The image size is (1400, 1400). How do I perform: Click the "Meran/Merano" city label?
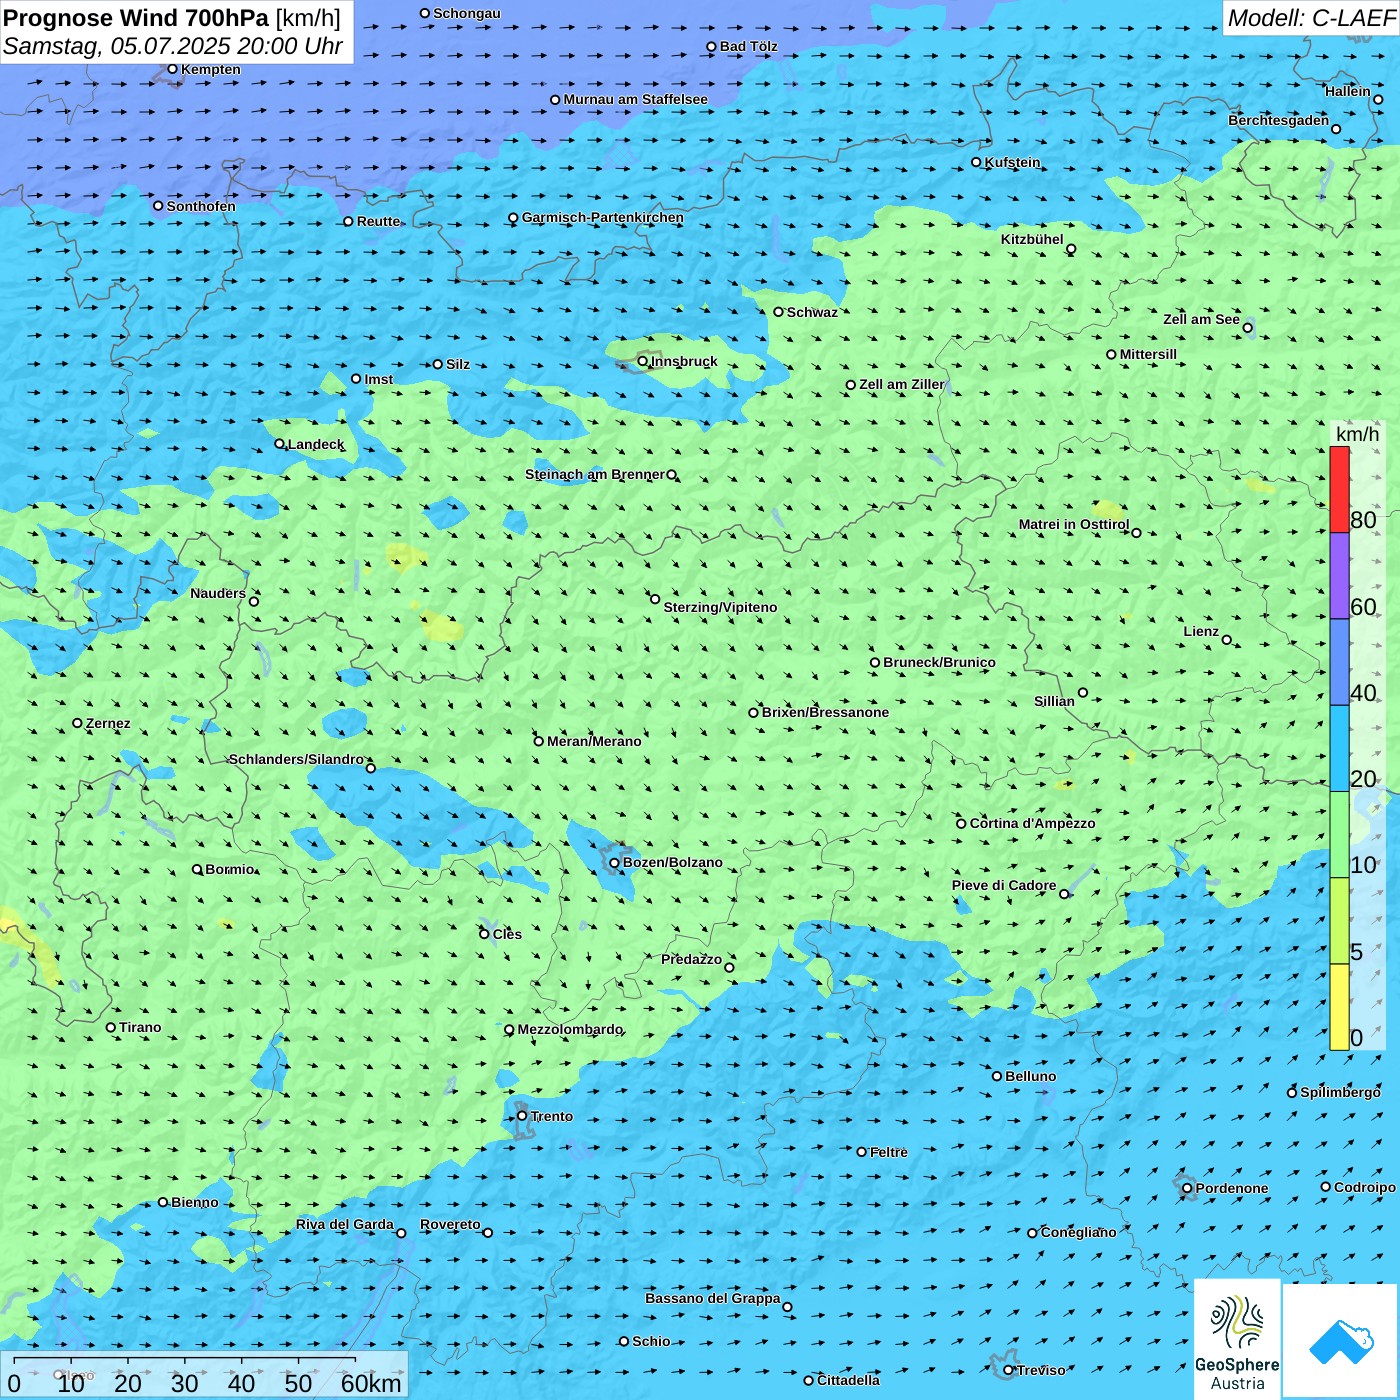pyautogui.click(x=594, y=741)
